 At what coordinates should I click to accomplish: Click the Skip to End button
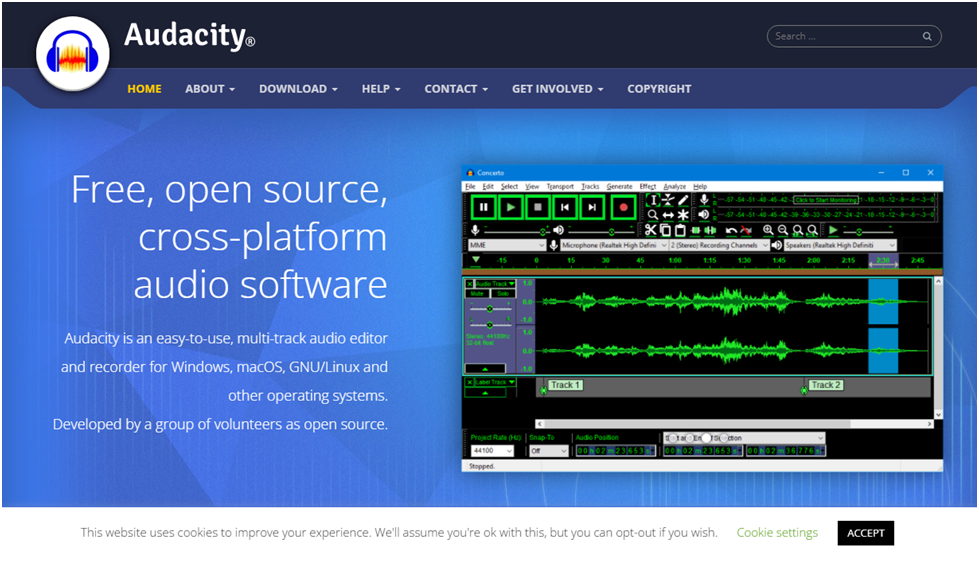pyautogui.click(x=592, y=207)
